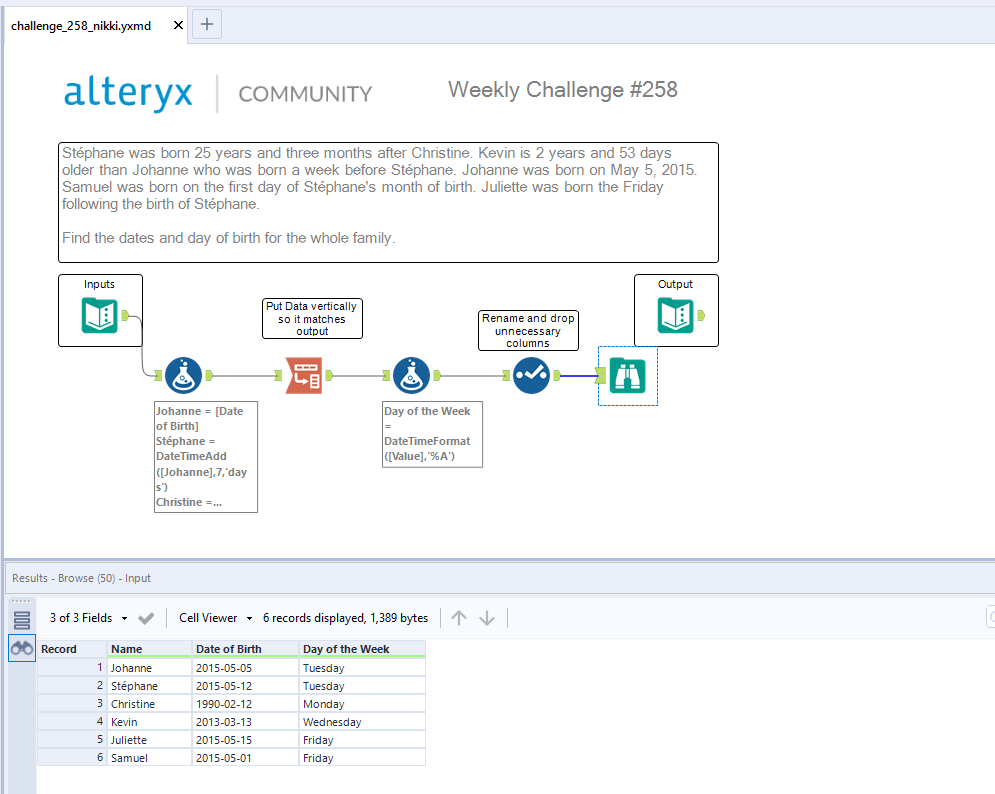Open a new workflow tab with plus
The image size is (995, 794).
[x=207, y=25]
